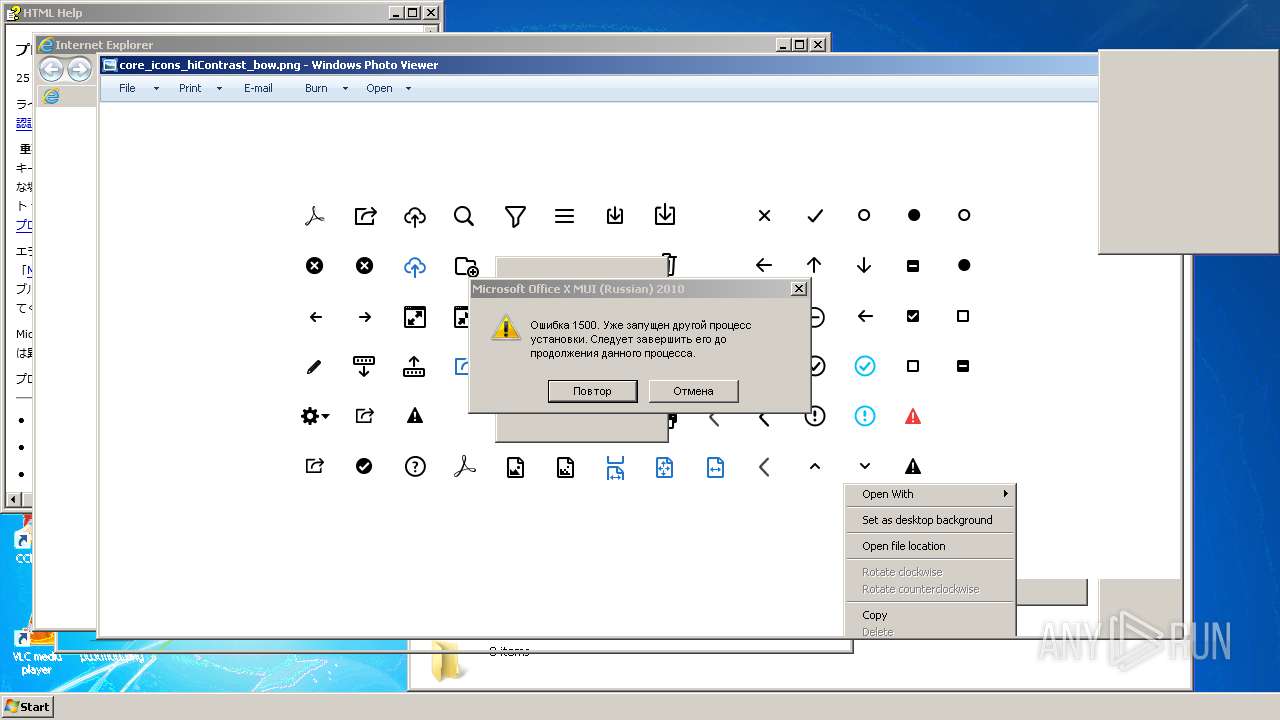Click the small upward chevron icon
Screen dimensions: 1280x720
pyautogui.click(x=815, y=466)
